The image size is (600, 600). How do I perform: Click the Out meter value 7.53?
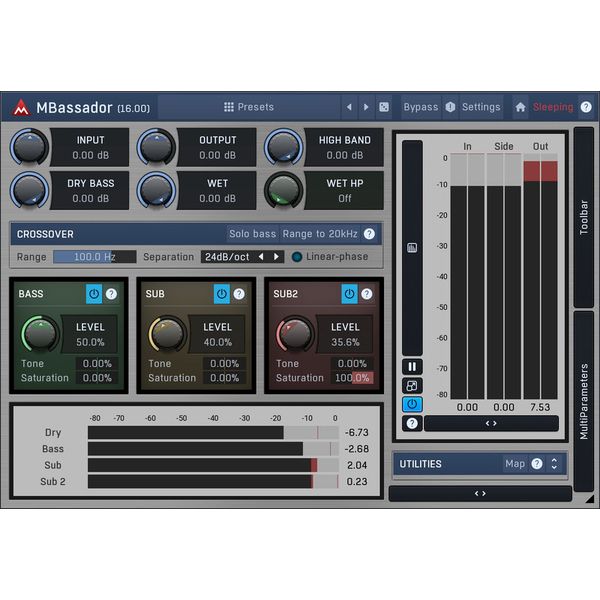coord(540,407)
